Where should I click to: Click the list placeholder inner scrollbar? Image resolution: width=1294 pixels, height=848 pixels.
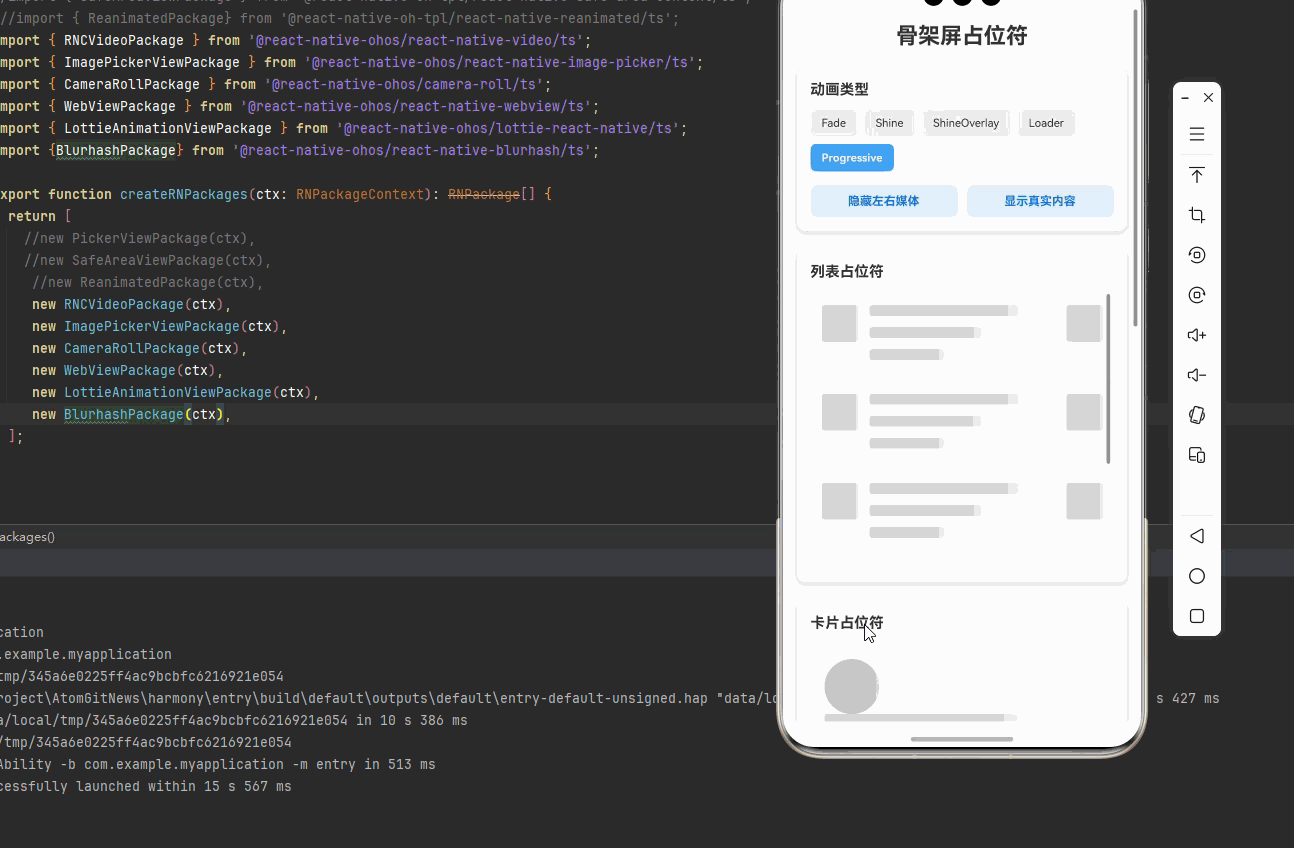[1108, 378]
